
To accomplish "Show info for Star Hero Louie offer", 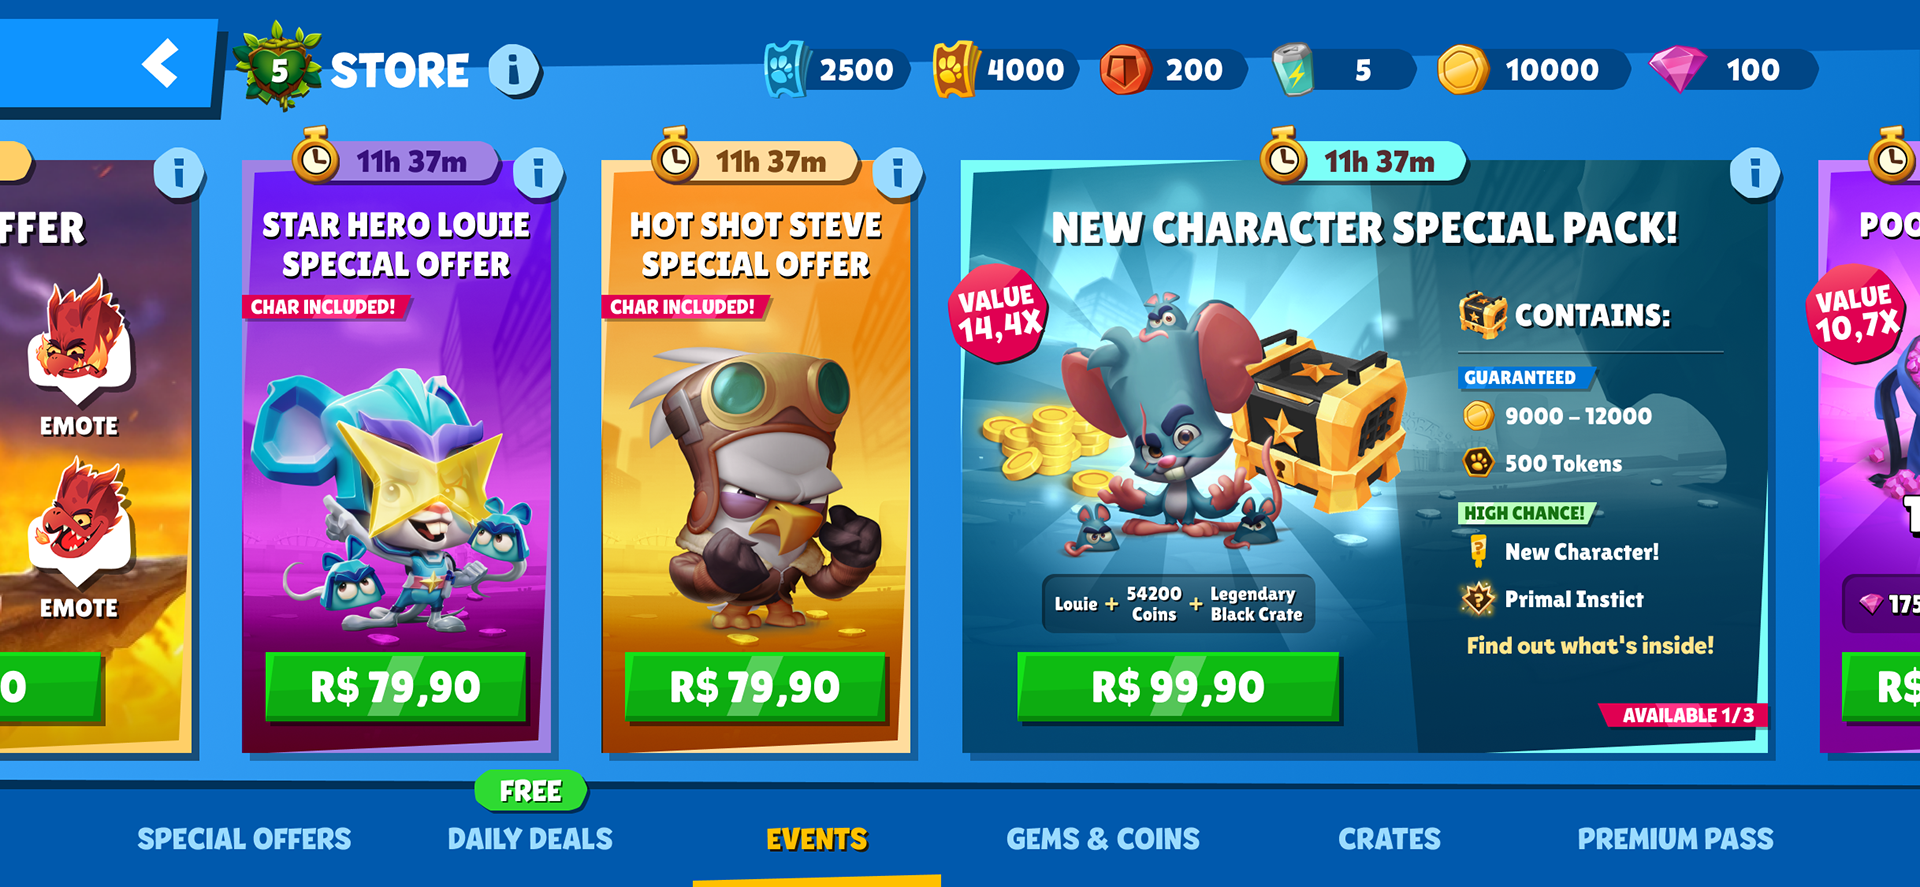I will (538, 174).
